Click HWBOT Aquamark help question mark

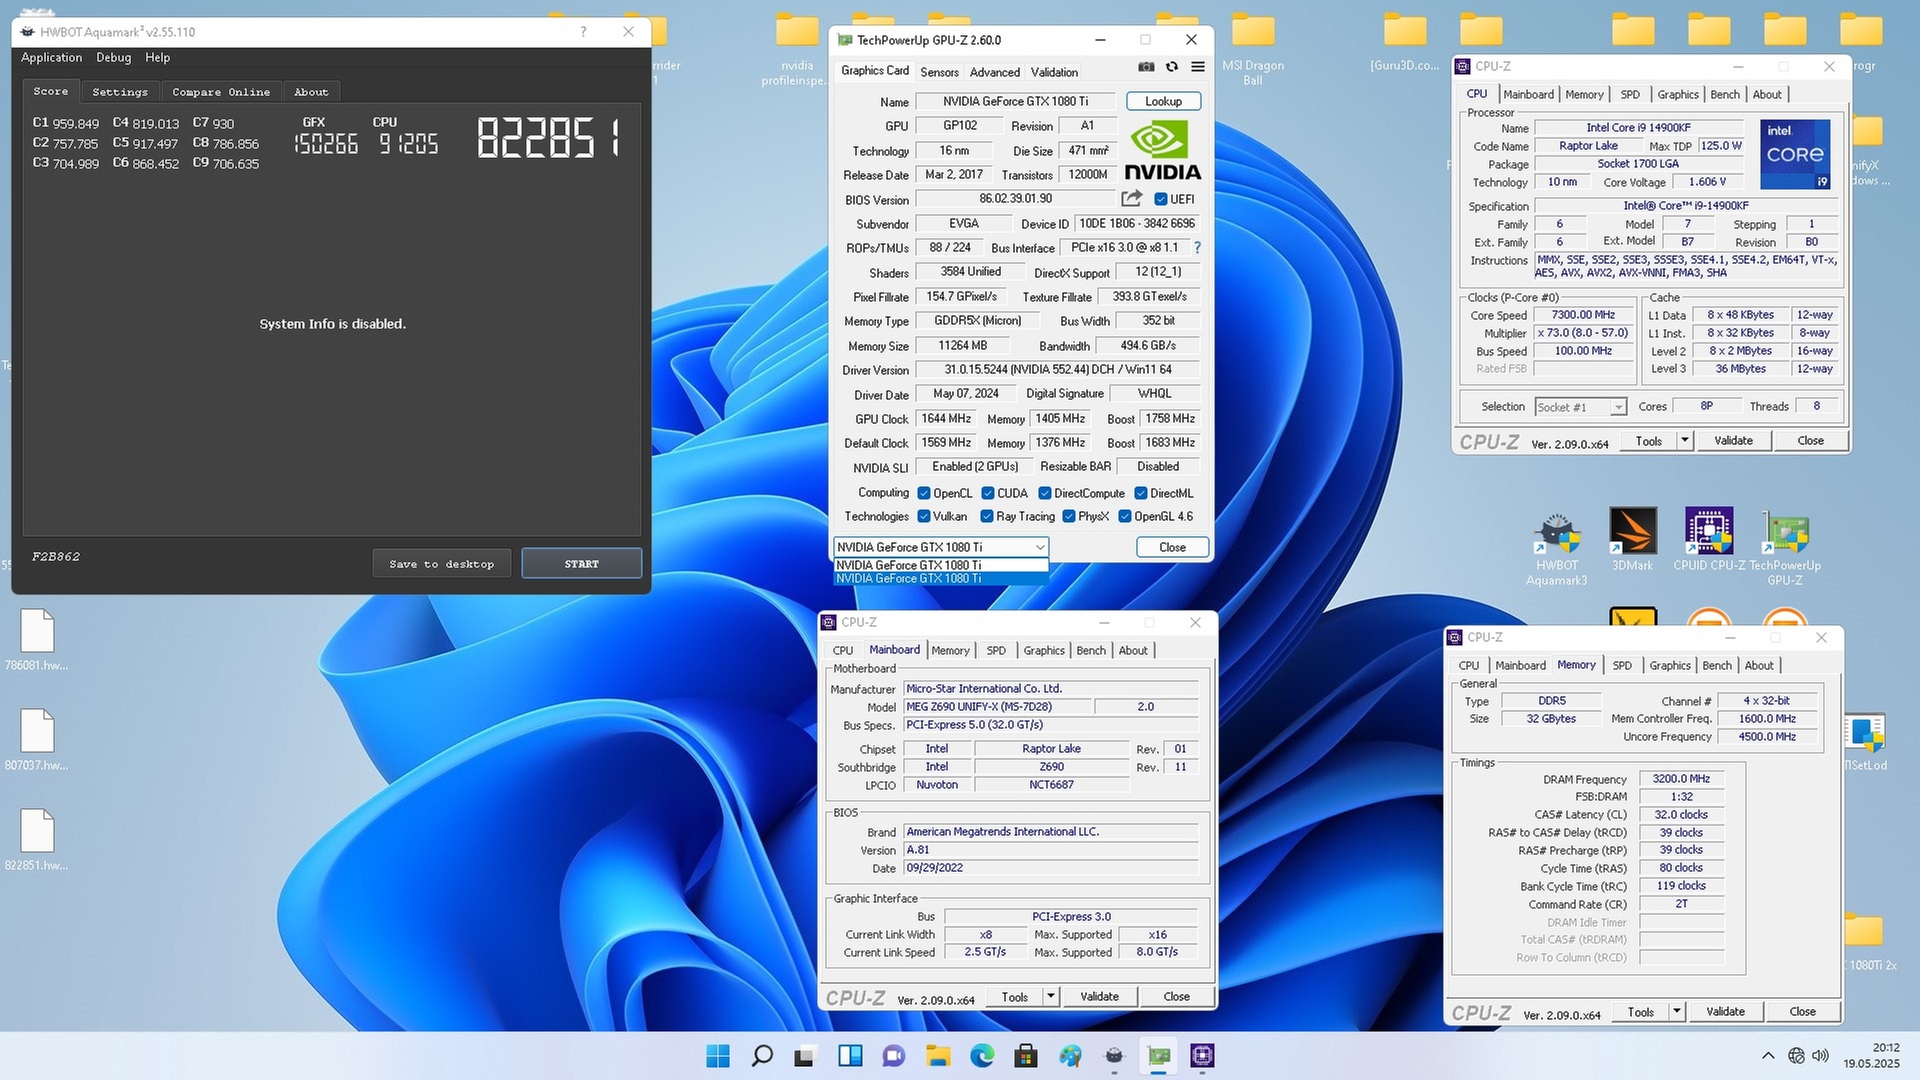coord(583,32)
